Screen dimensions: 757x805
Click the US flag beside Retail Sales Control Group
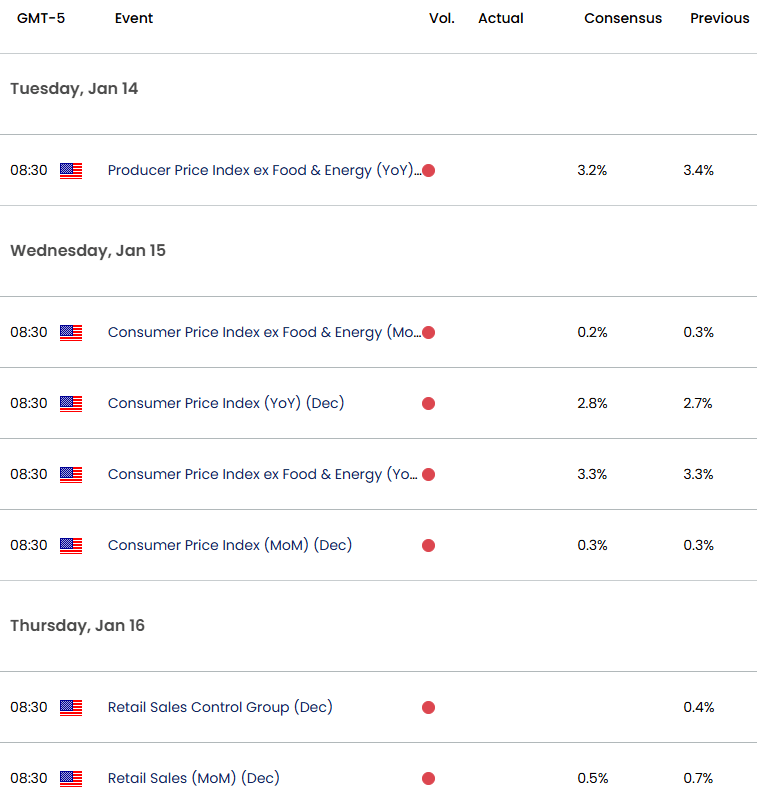point(70,707)
